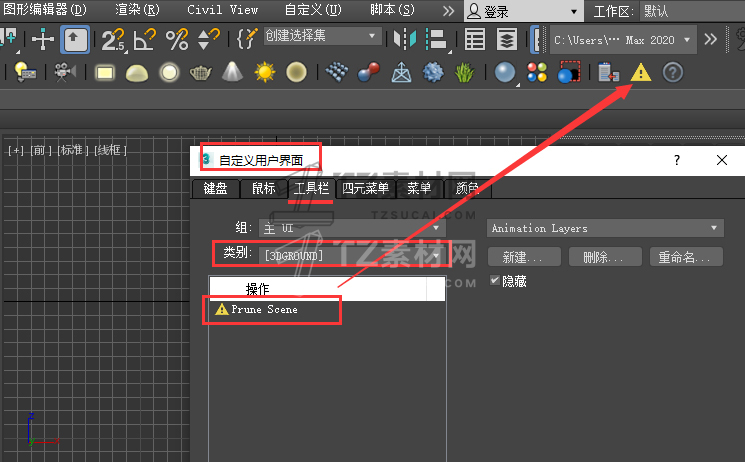Screen dimensions: 745x462
Task: Click the select and move cross icon
Action: point(43,39)
